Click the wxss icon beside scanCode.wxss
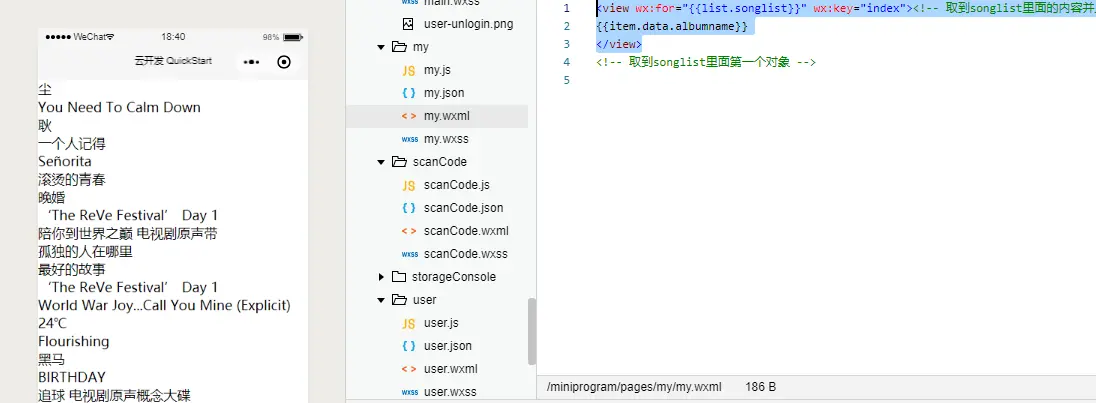 tap(410, 254)
